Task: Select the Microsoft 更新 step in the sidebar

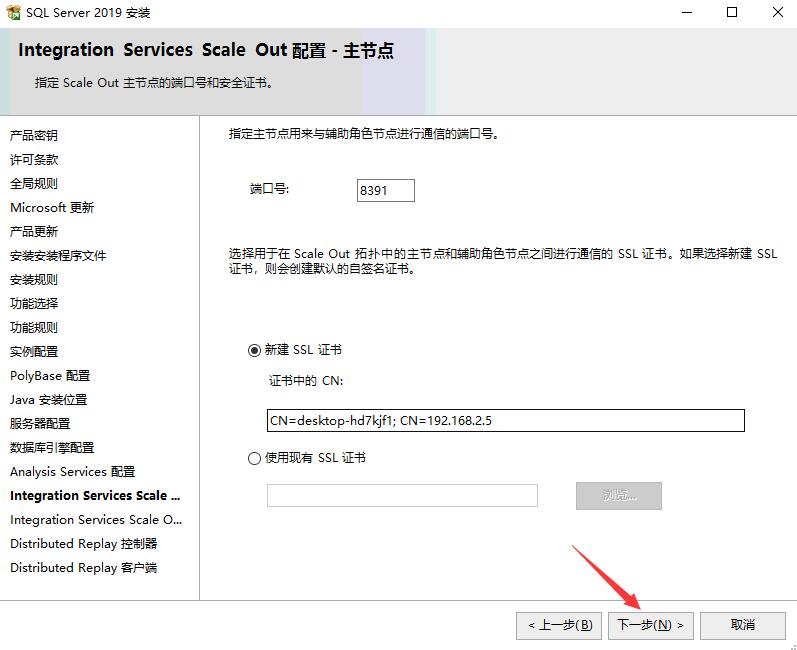Action: (52, 207)
